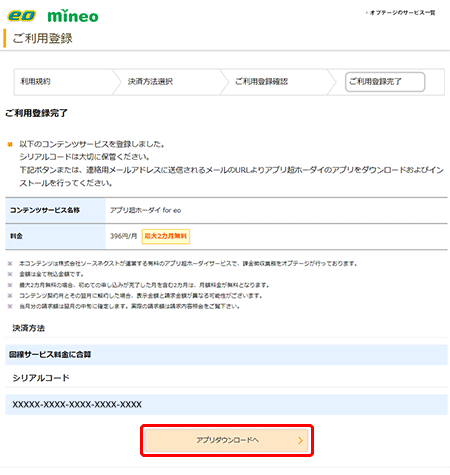Click the orange bullet beside registration message
The height and width of the screenshot is (475, 450).
tap(10, 144)
